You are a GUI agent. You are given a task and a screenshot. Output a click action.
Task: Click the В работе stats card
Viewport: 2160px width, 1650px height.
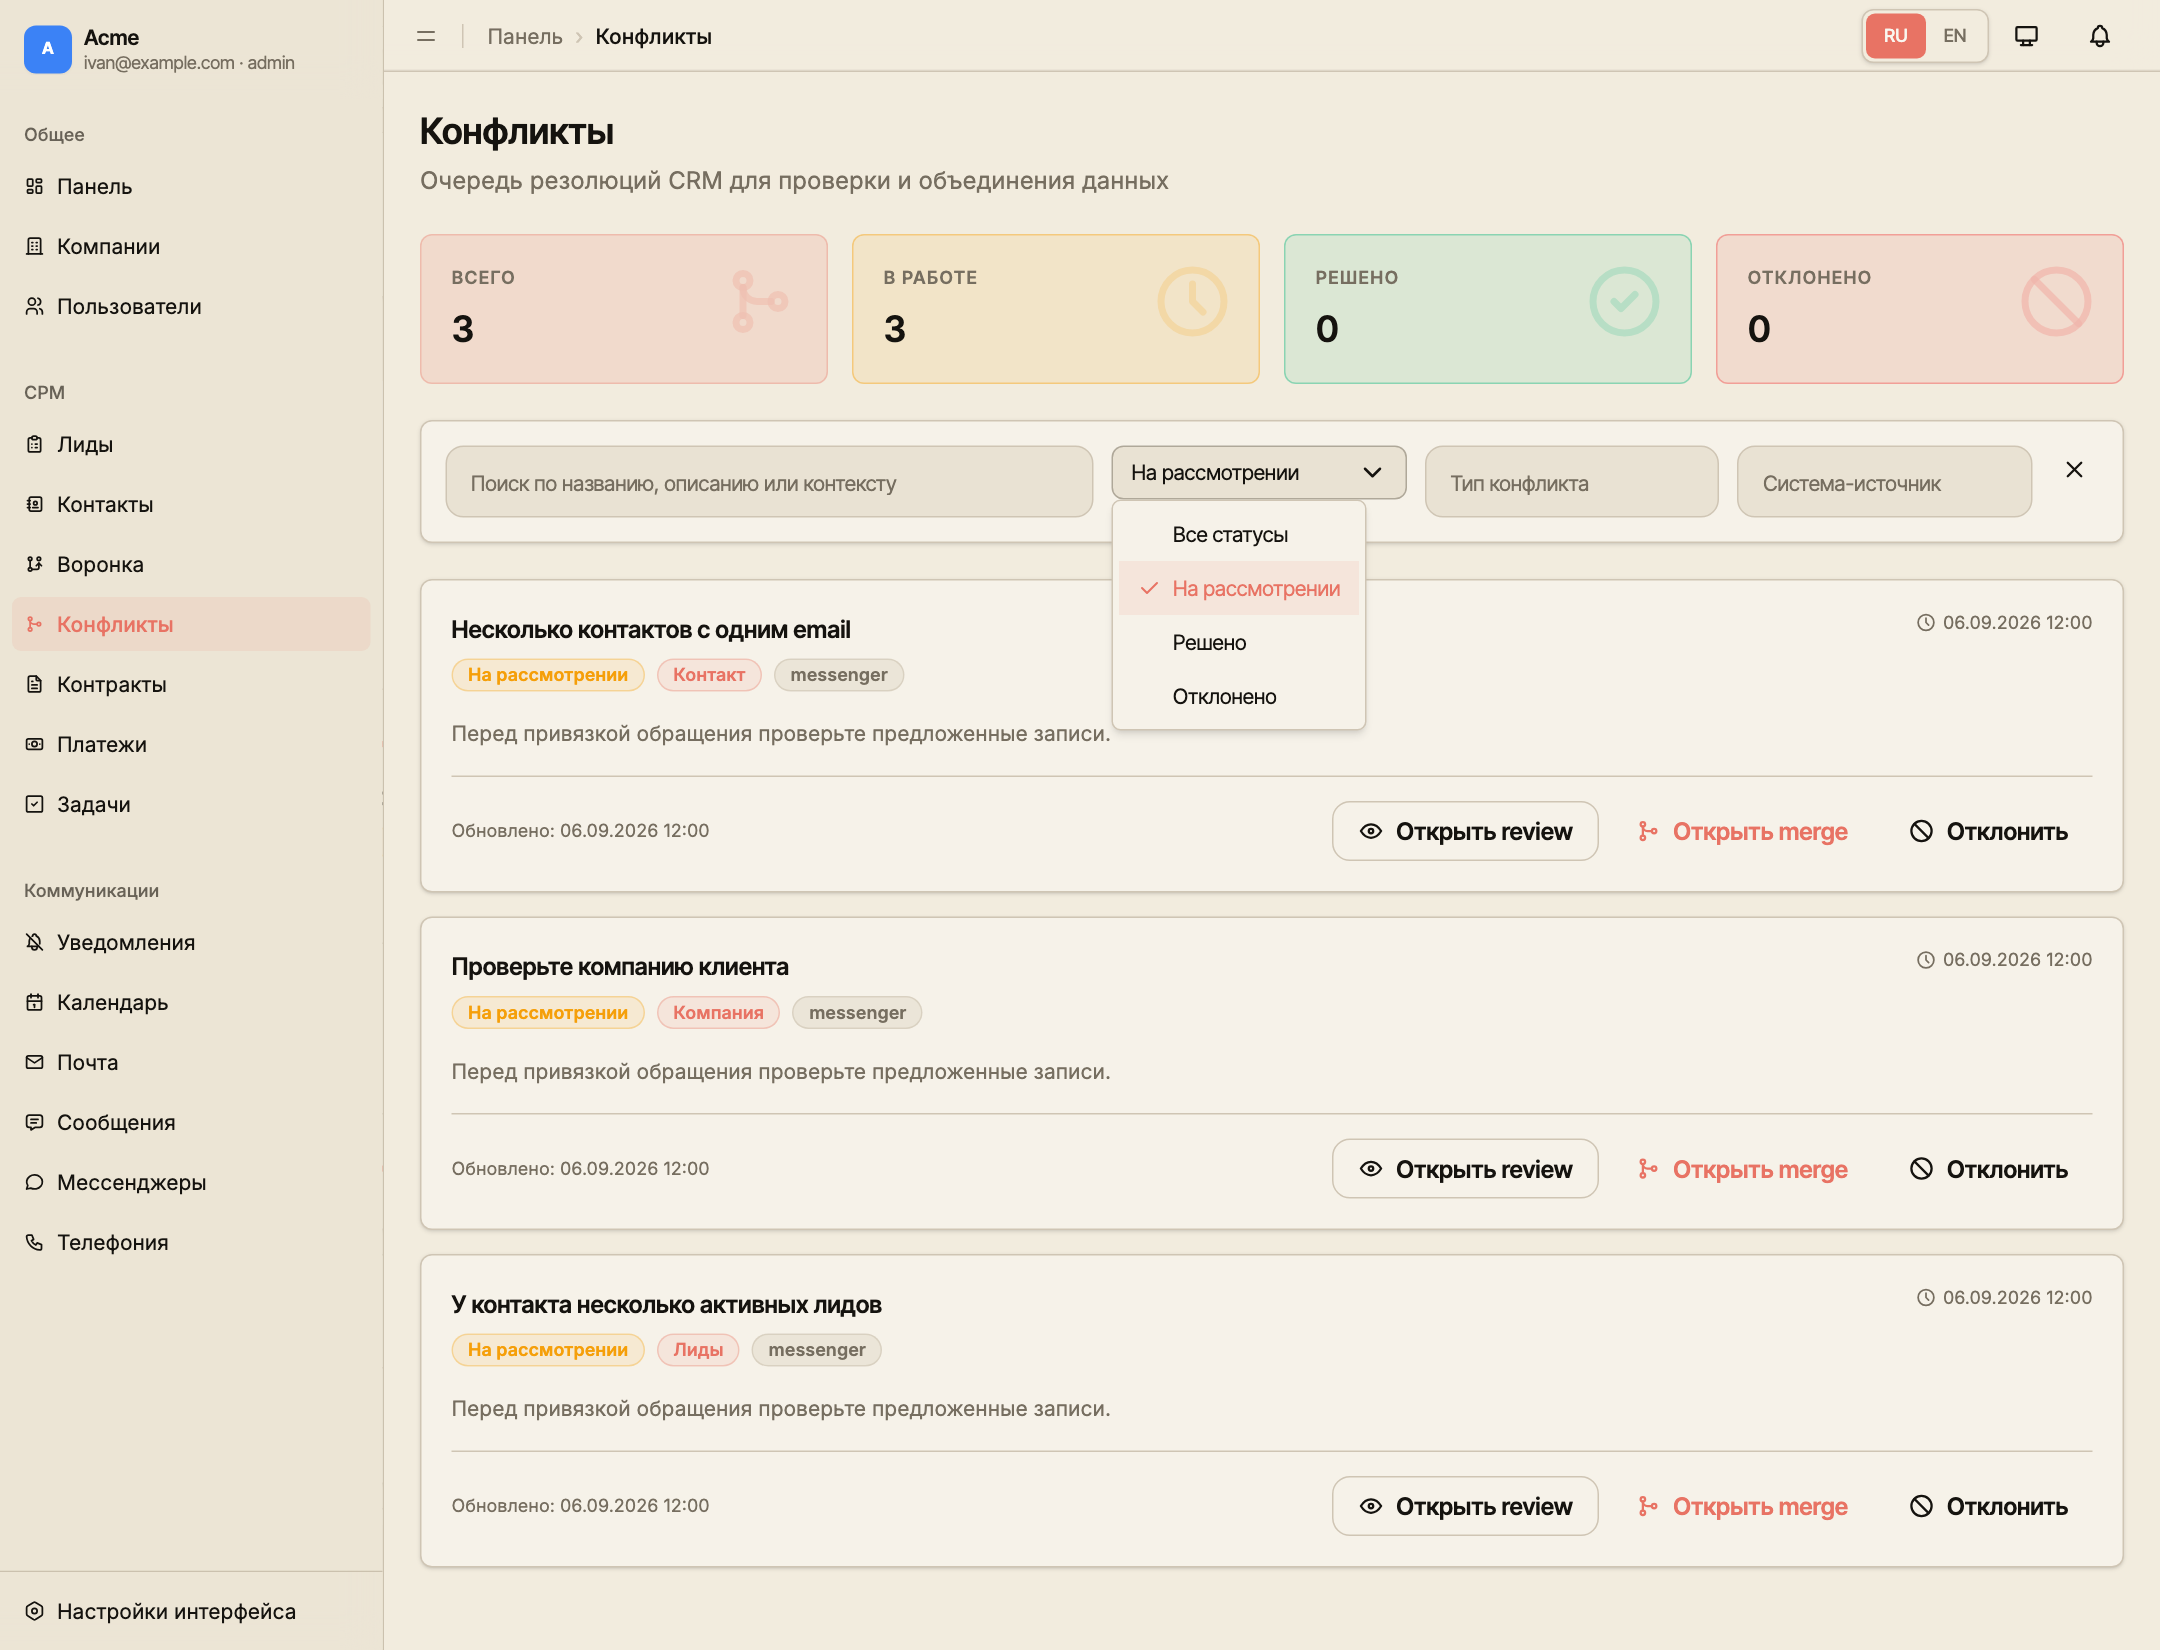(1055, 309)
